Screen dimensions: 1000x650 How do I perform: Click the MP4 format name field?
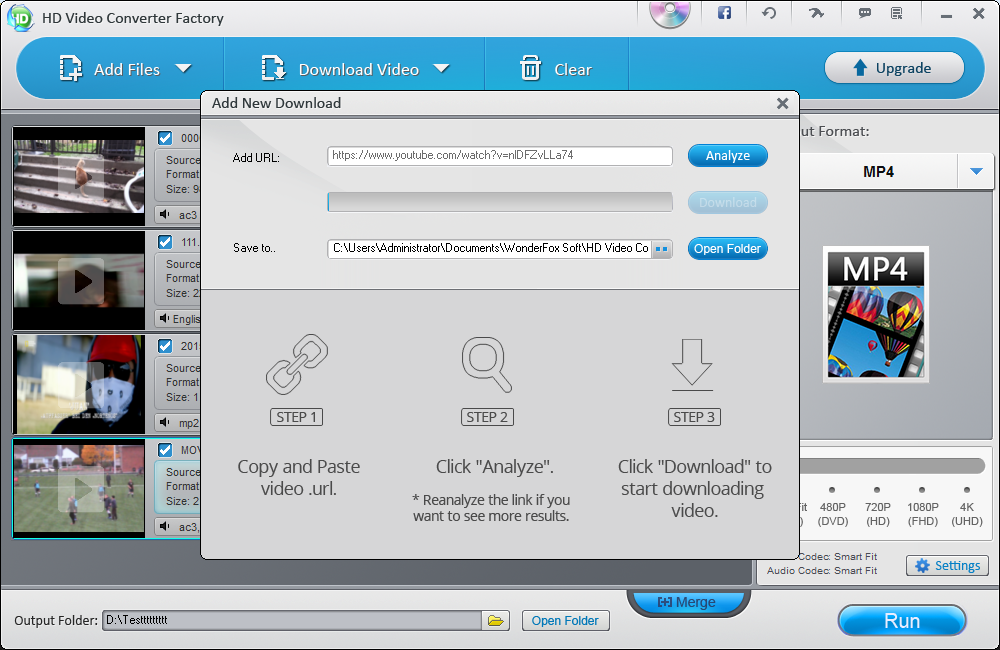point(878,172)
